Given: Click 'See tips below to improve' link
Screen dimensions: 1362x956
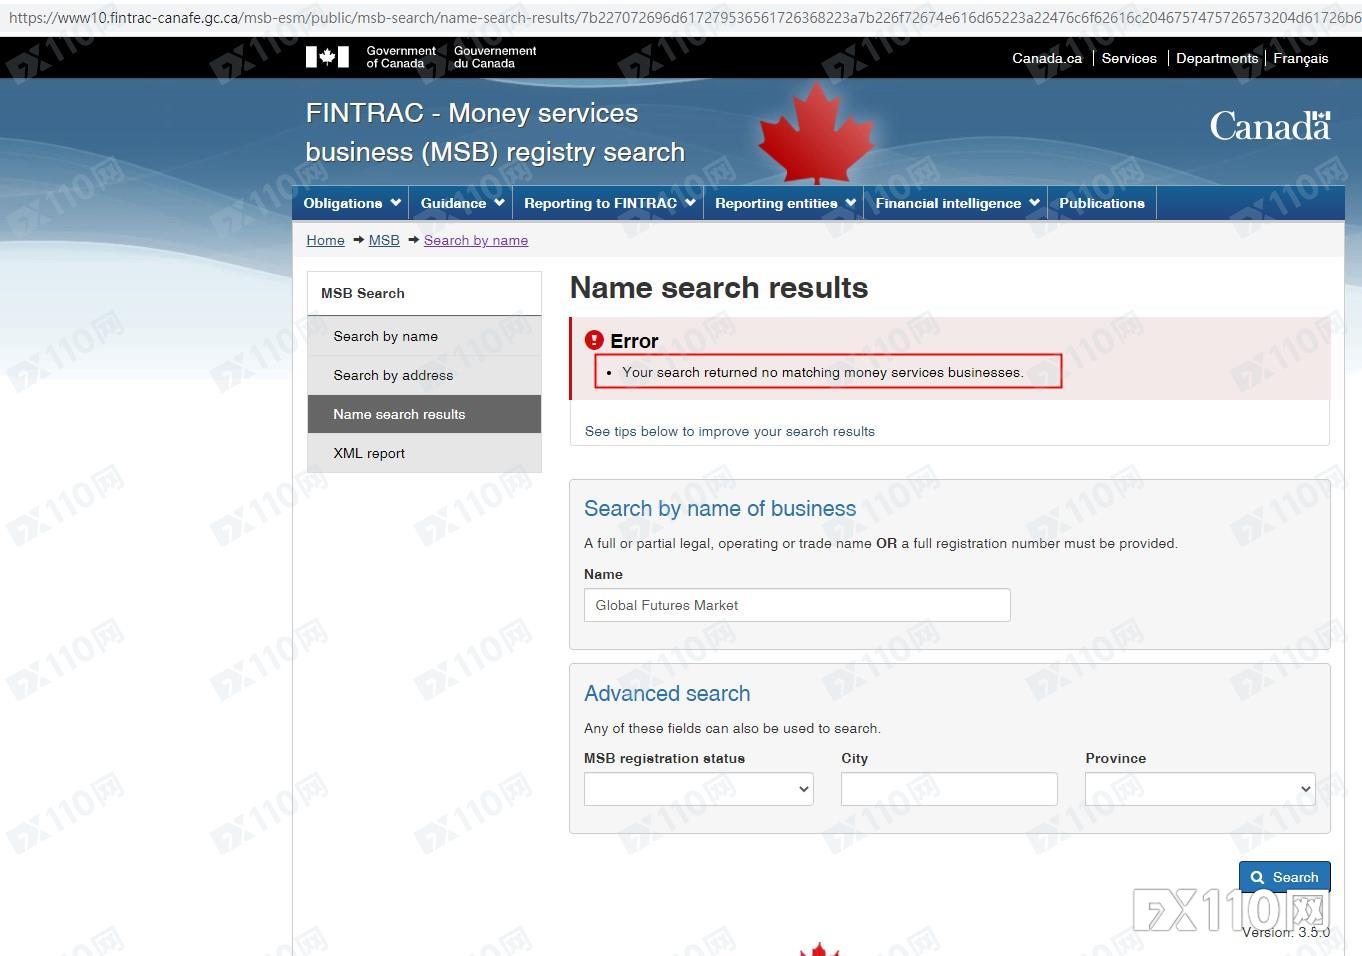Looking at the screenshot, I should point(729,431).
